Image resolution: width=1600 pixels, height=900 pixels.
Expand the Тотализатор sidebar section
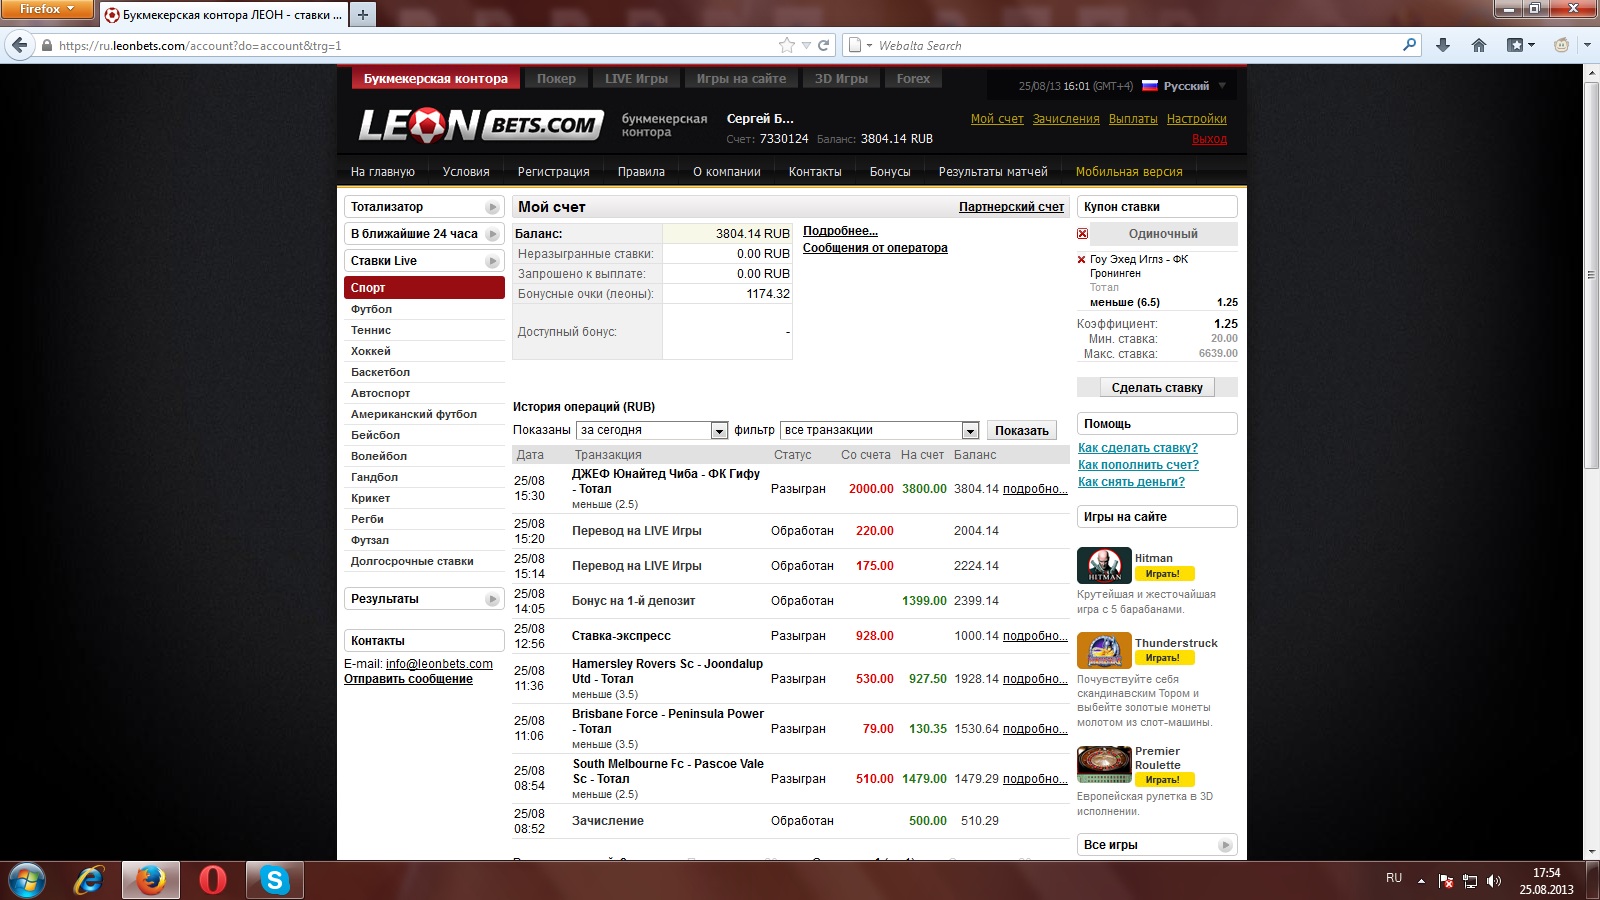424,207
